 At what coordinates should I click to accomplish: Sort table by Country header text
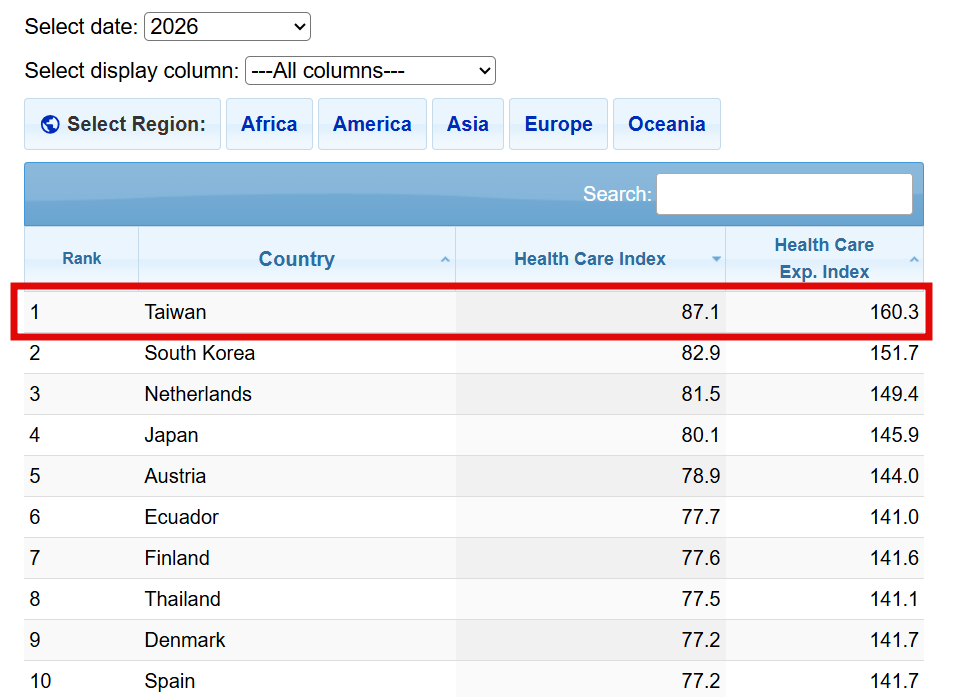point(296,260)
